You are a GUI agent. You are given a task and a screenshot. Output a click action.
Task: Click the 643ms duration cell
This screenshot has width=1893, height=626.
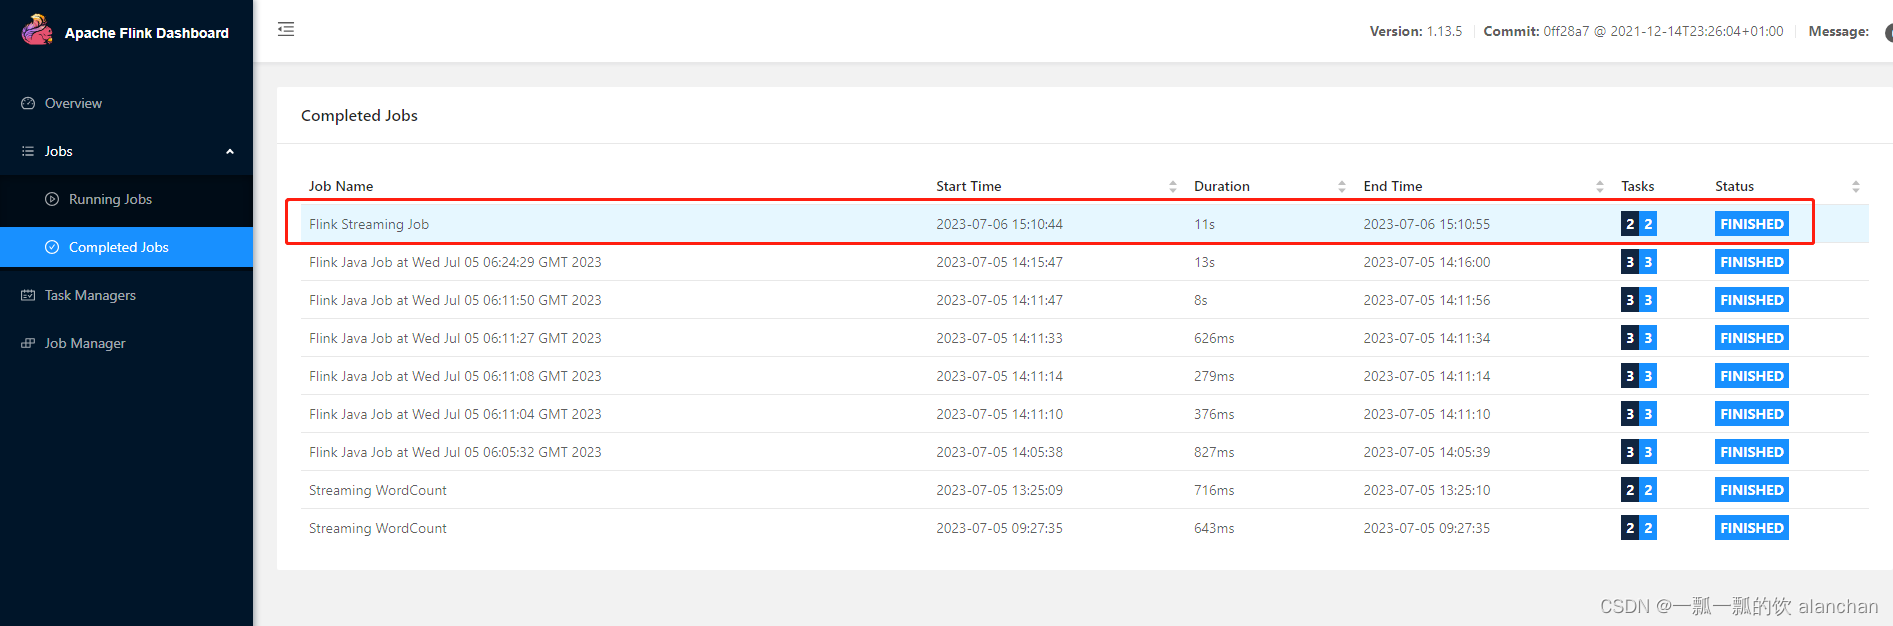pos(1214,528)
